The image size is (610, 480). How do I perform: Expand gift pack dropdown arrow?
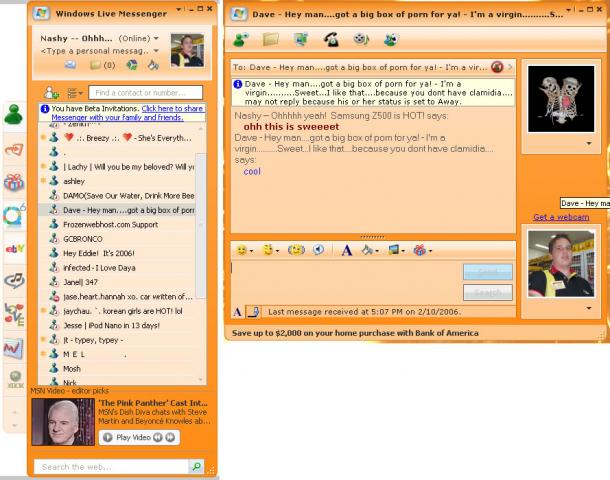pyautogui.click(x=430, y=251)
